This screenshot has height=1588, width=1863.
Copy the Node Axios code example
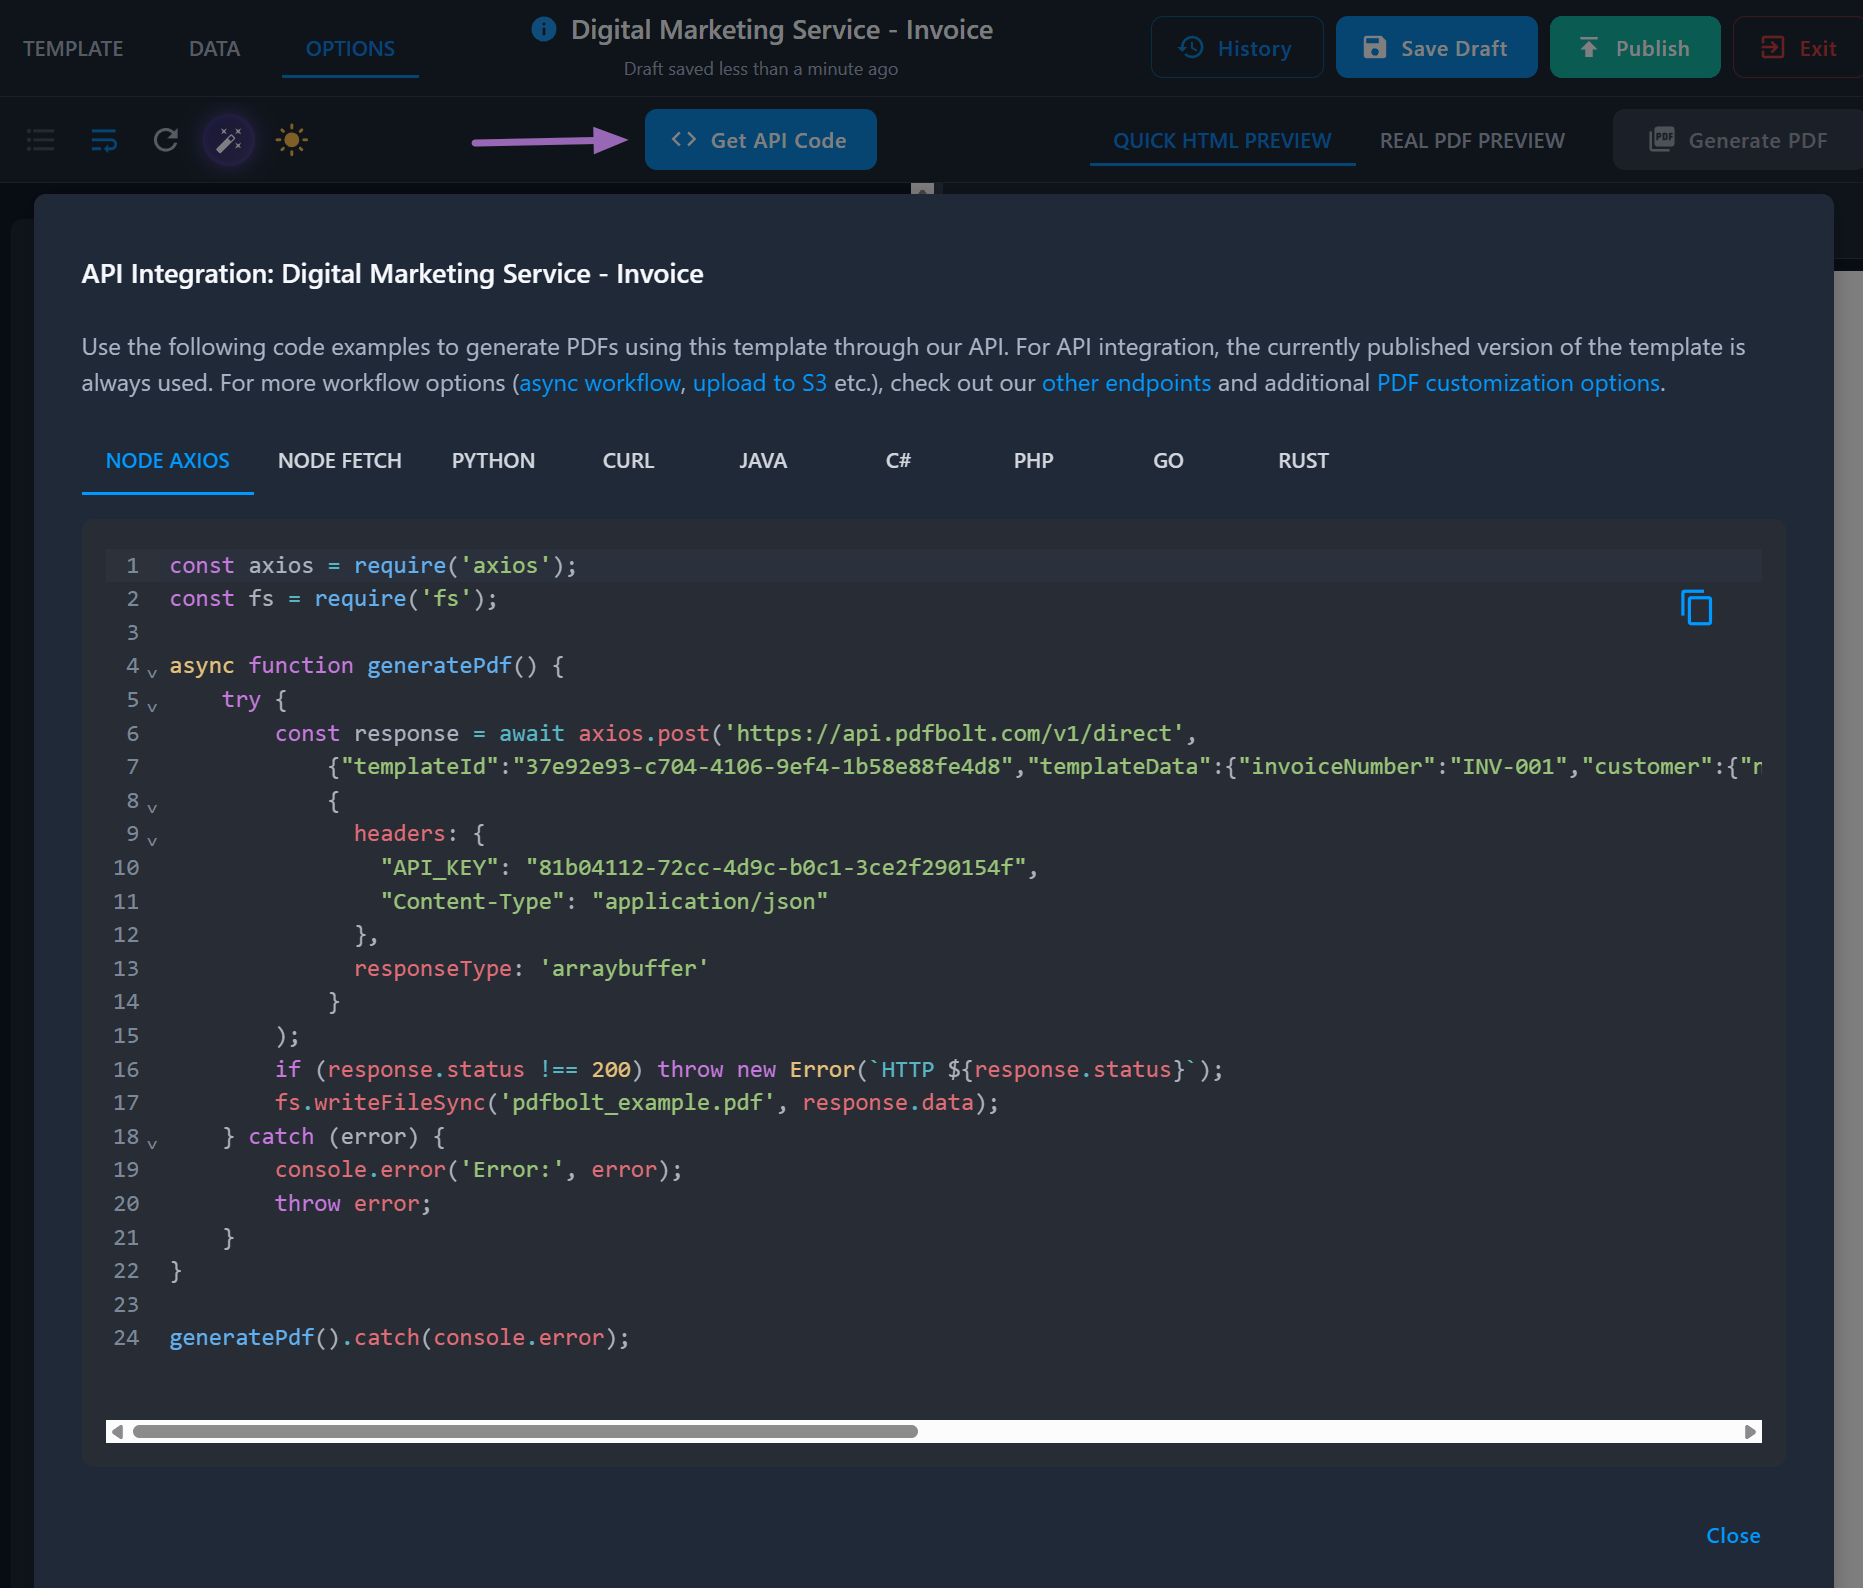1698,608
